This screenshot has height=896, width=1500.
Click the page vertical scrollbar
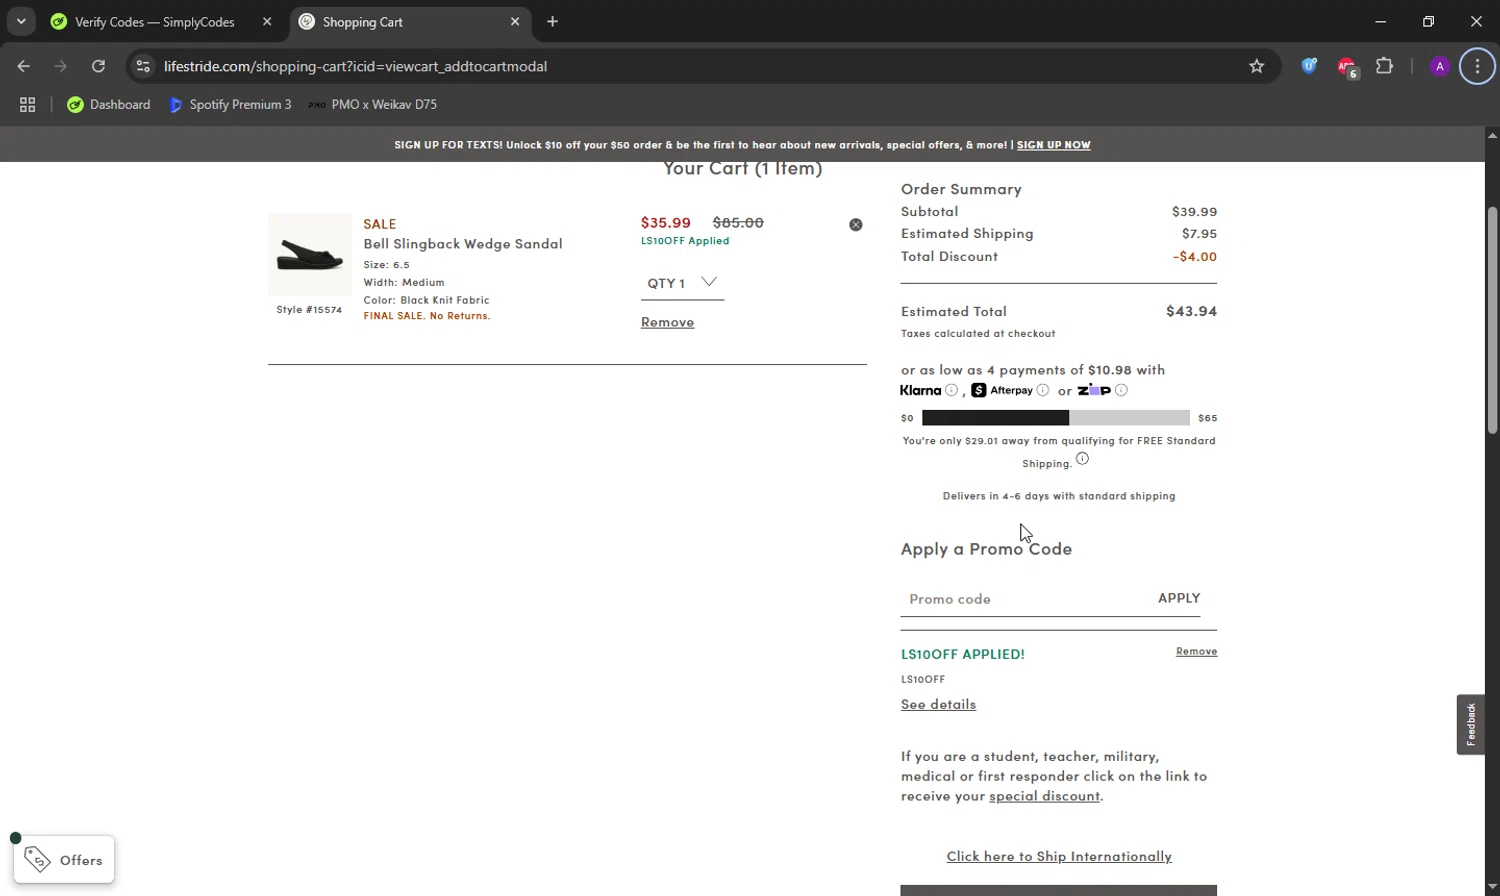point(1492,320)
